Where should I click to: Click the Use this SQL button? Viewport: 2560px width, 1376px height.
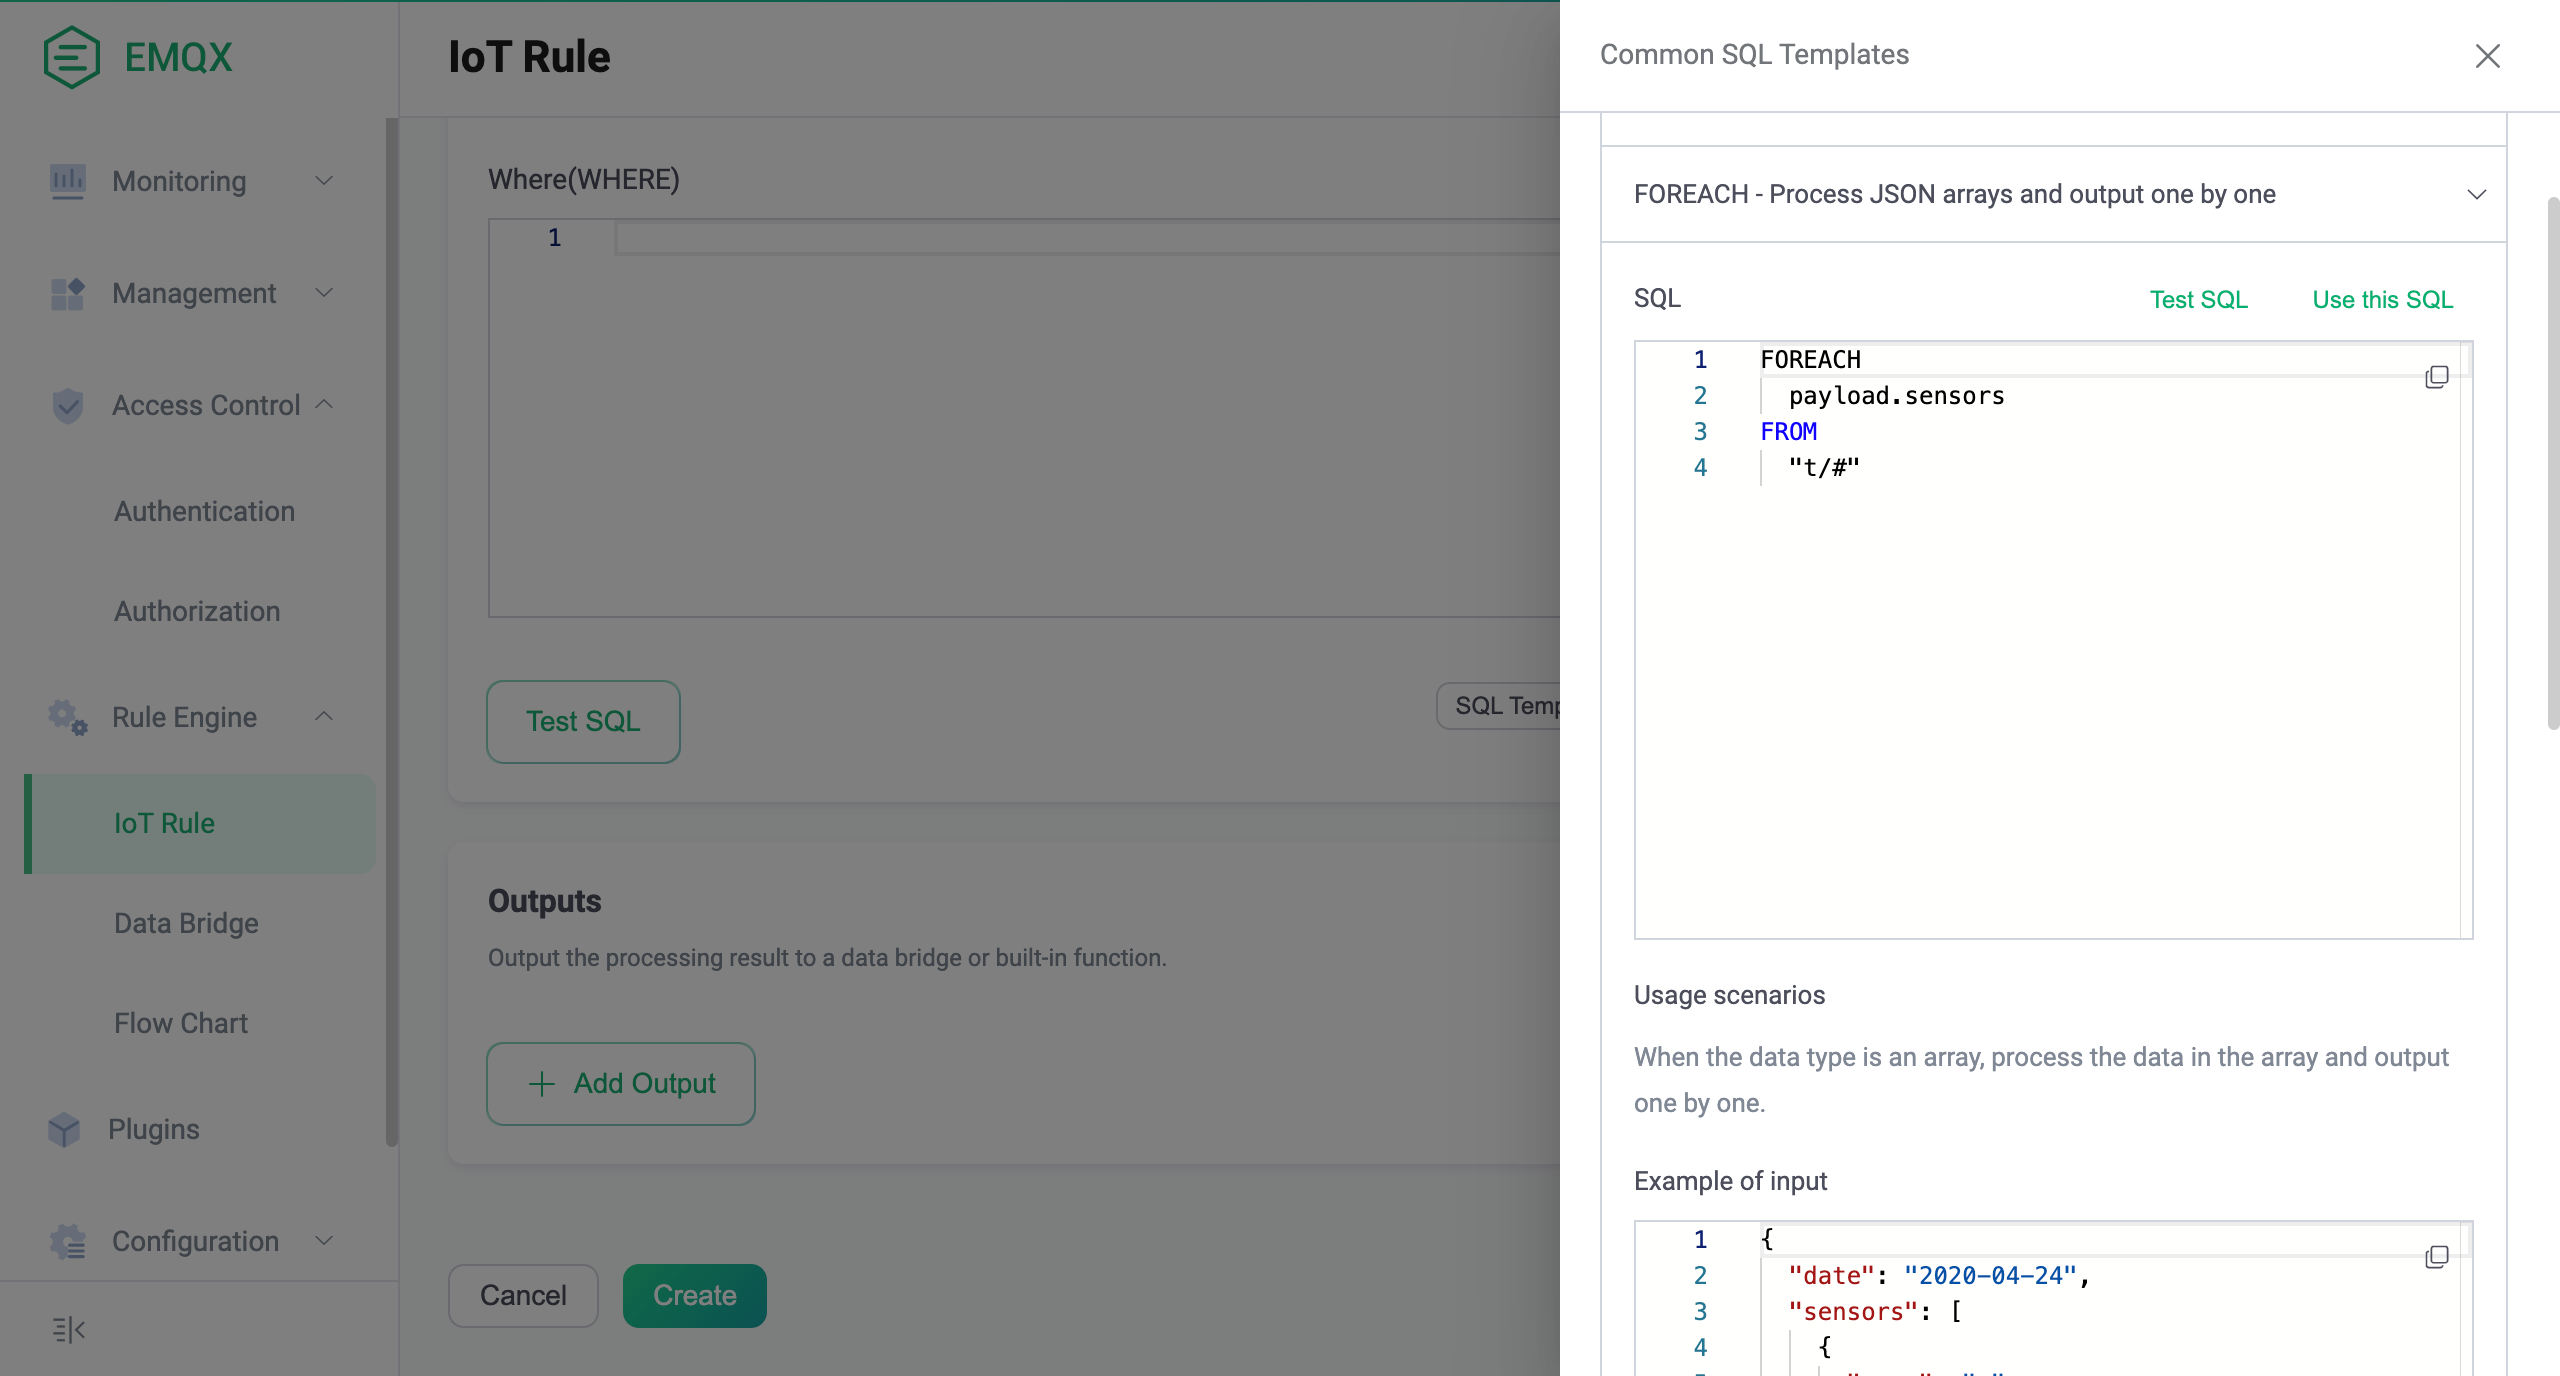coord(2382,298)
